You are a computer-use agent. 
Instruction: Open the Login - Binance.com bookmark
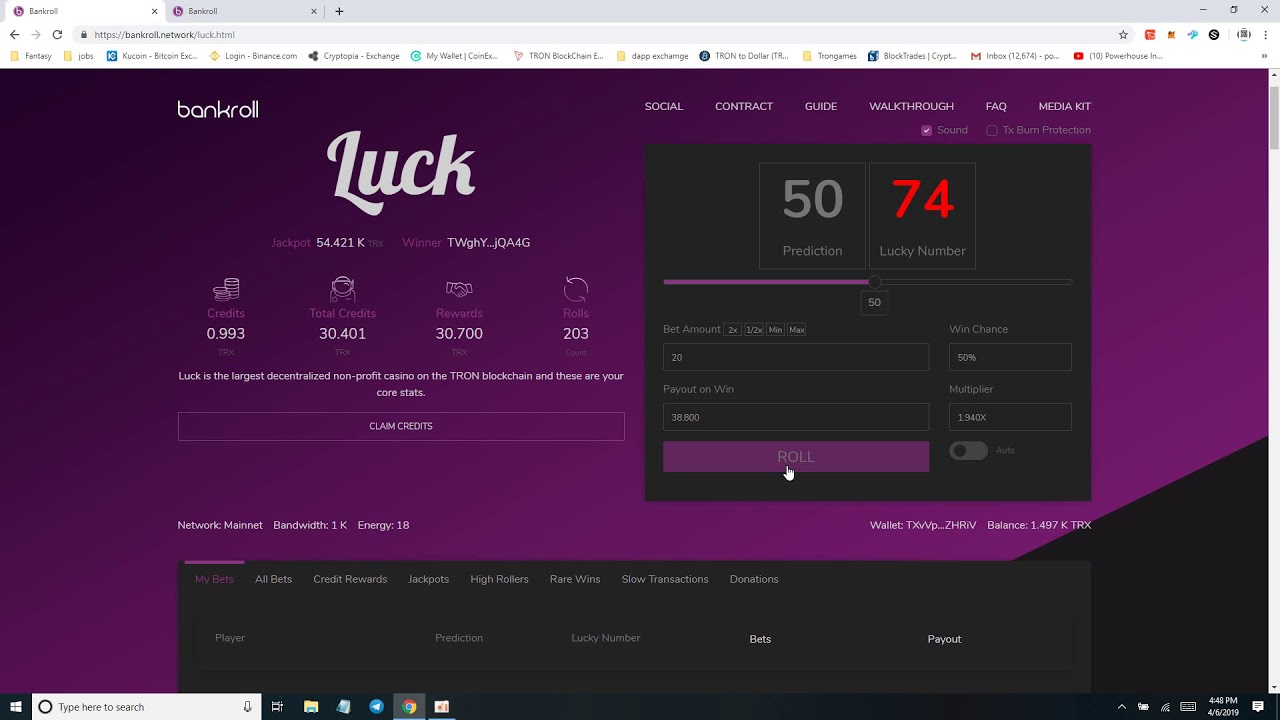pos(253,56)
